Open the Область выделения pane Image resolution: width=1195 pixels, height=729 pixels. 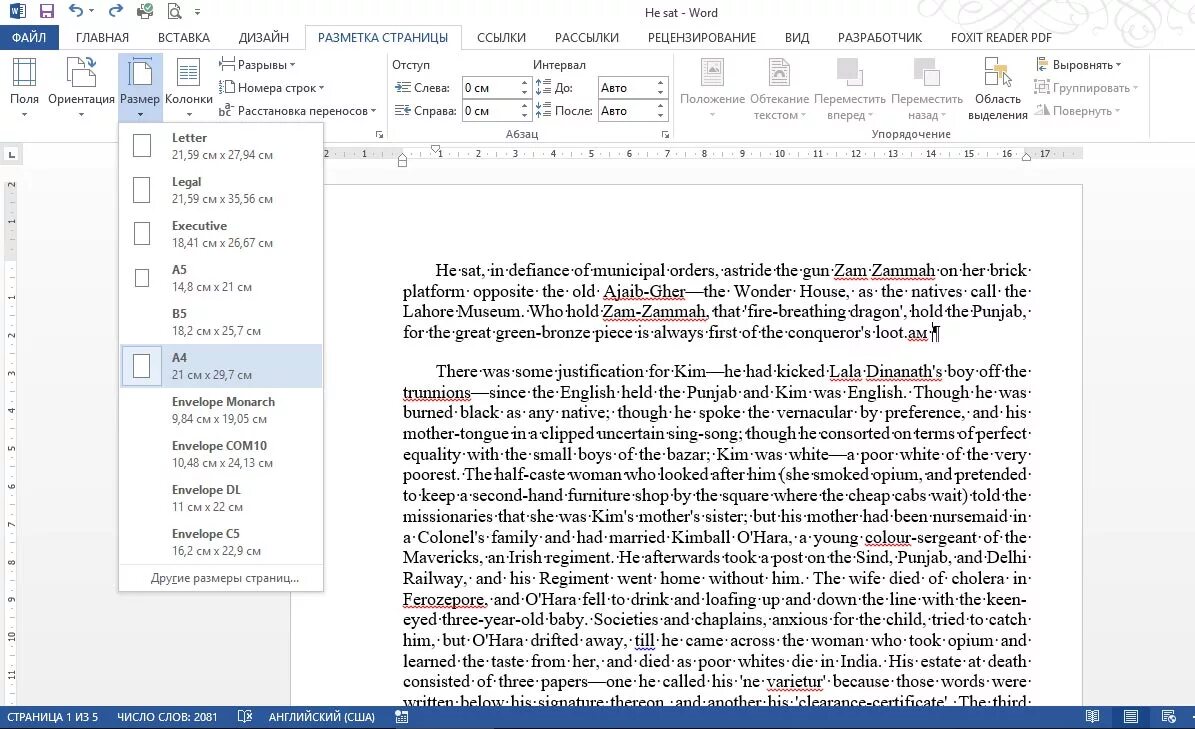[x=998, y=88]
